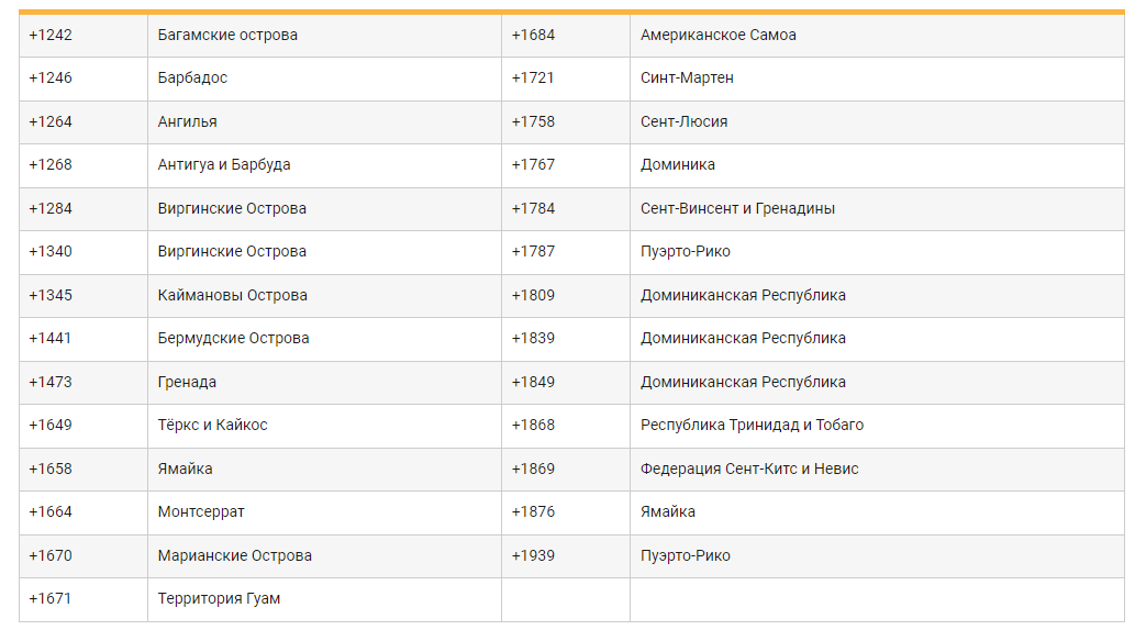Click the Каймановы Острова cell
The height and width of the screenshot is (634, 1143).
point(232,296)
